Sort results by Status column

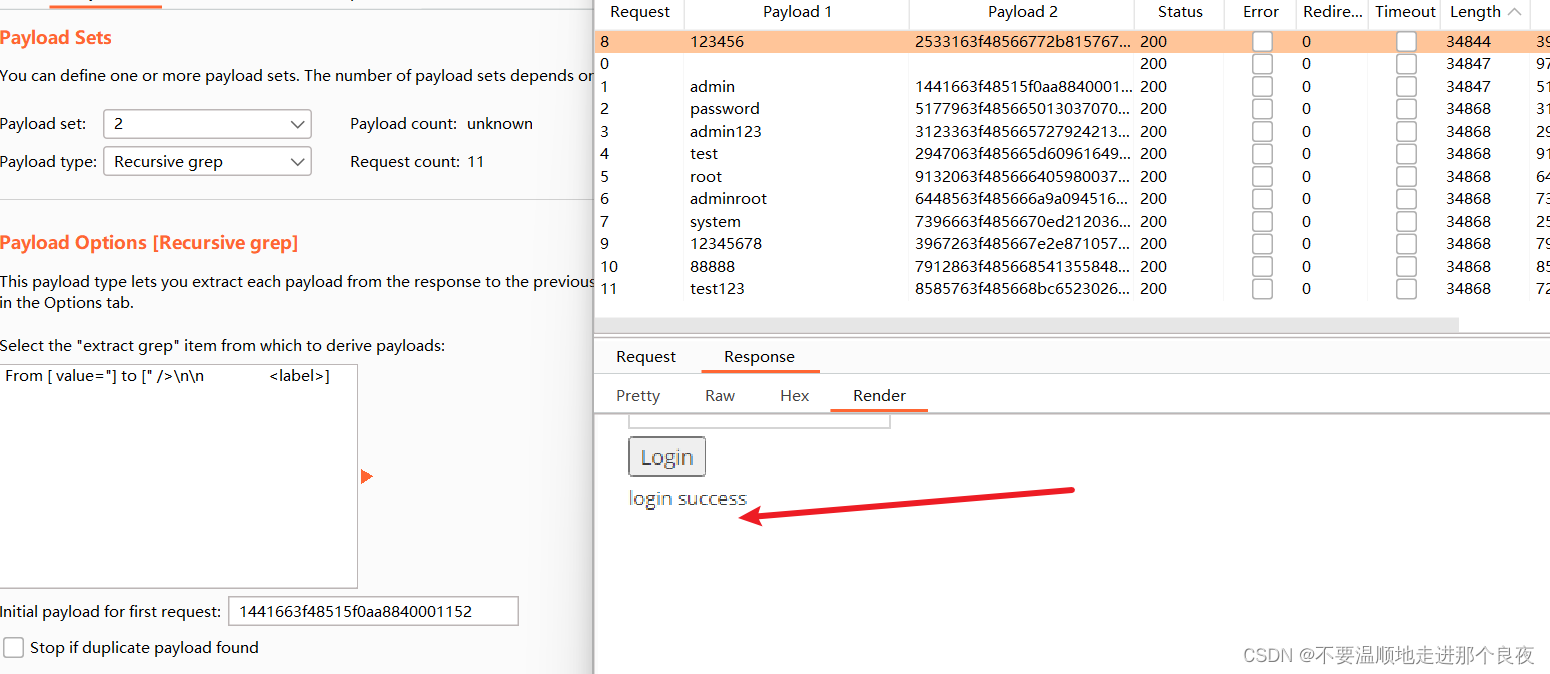pos(1180,12)
